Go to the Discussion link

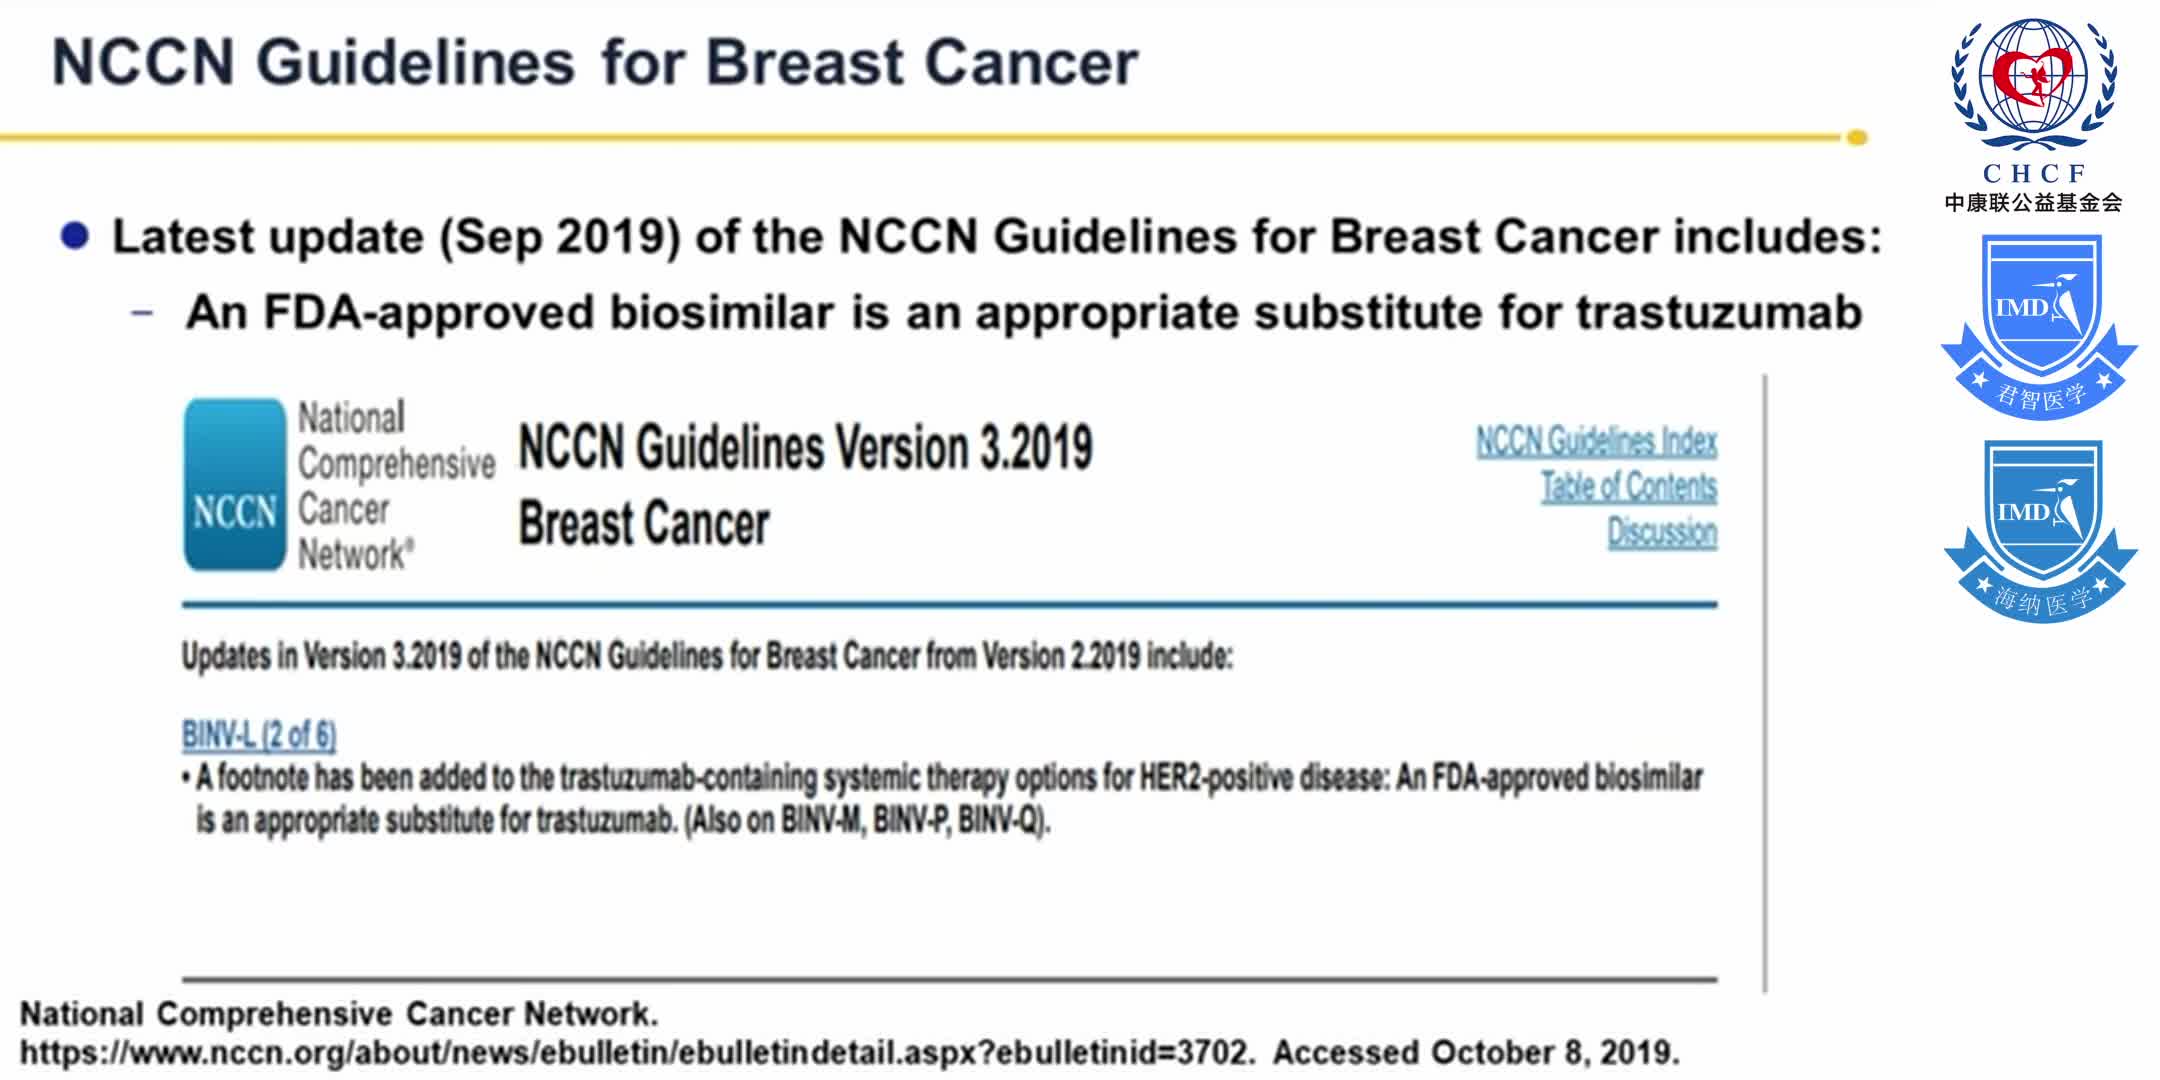pyautogui.click(x=1661, y=532)
